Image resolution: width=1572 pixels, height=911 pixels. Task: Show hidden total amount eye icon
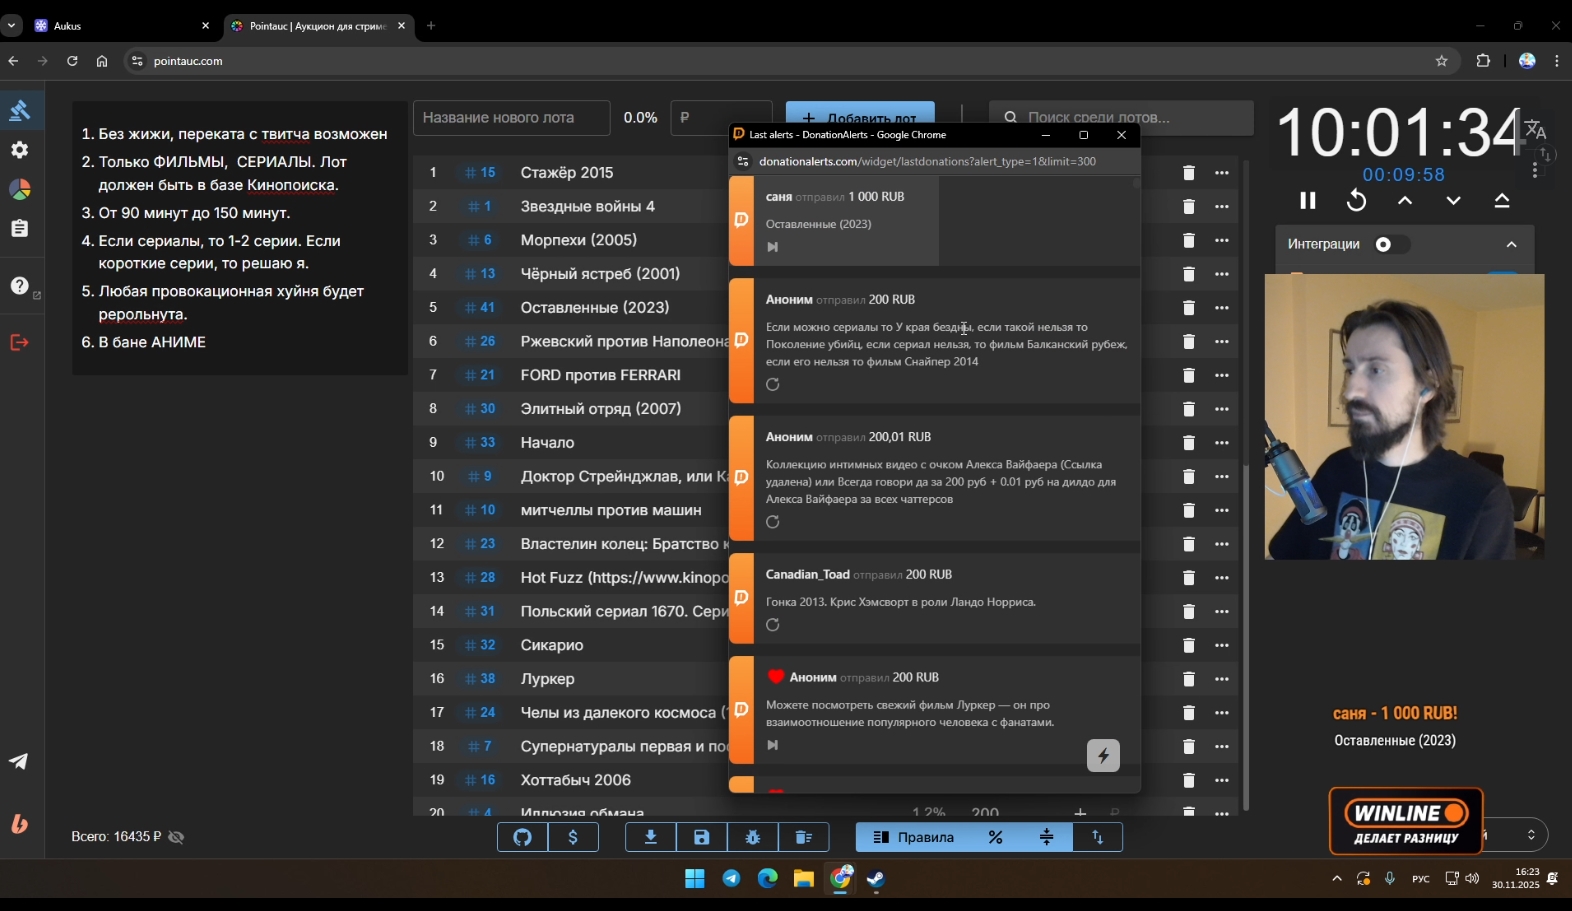coord(177,837)
